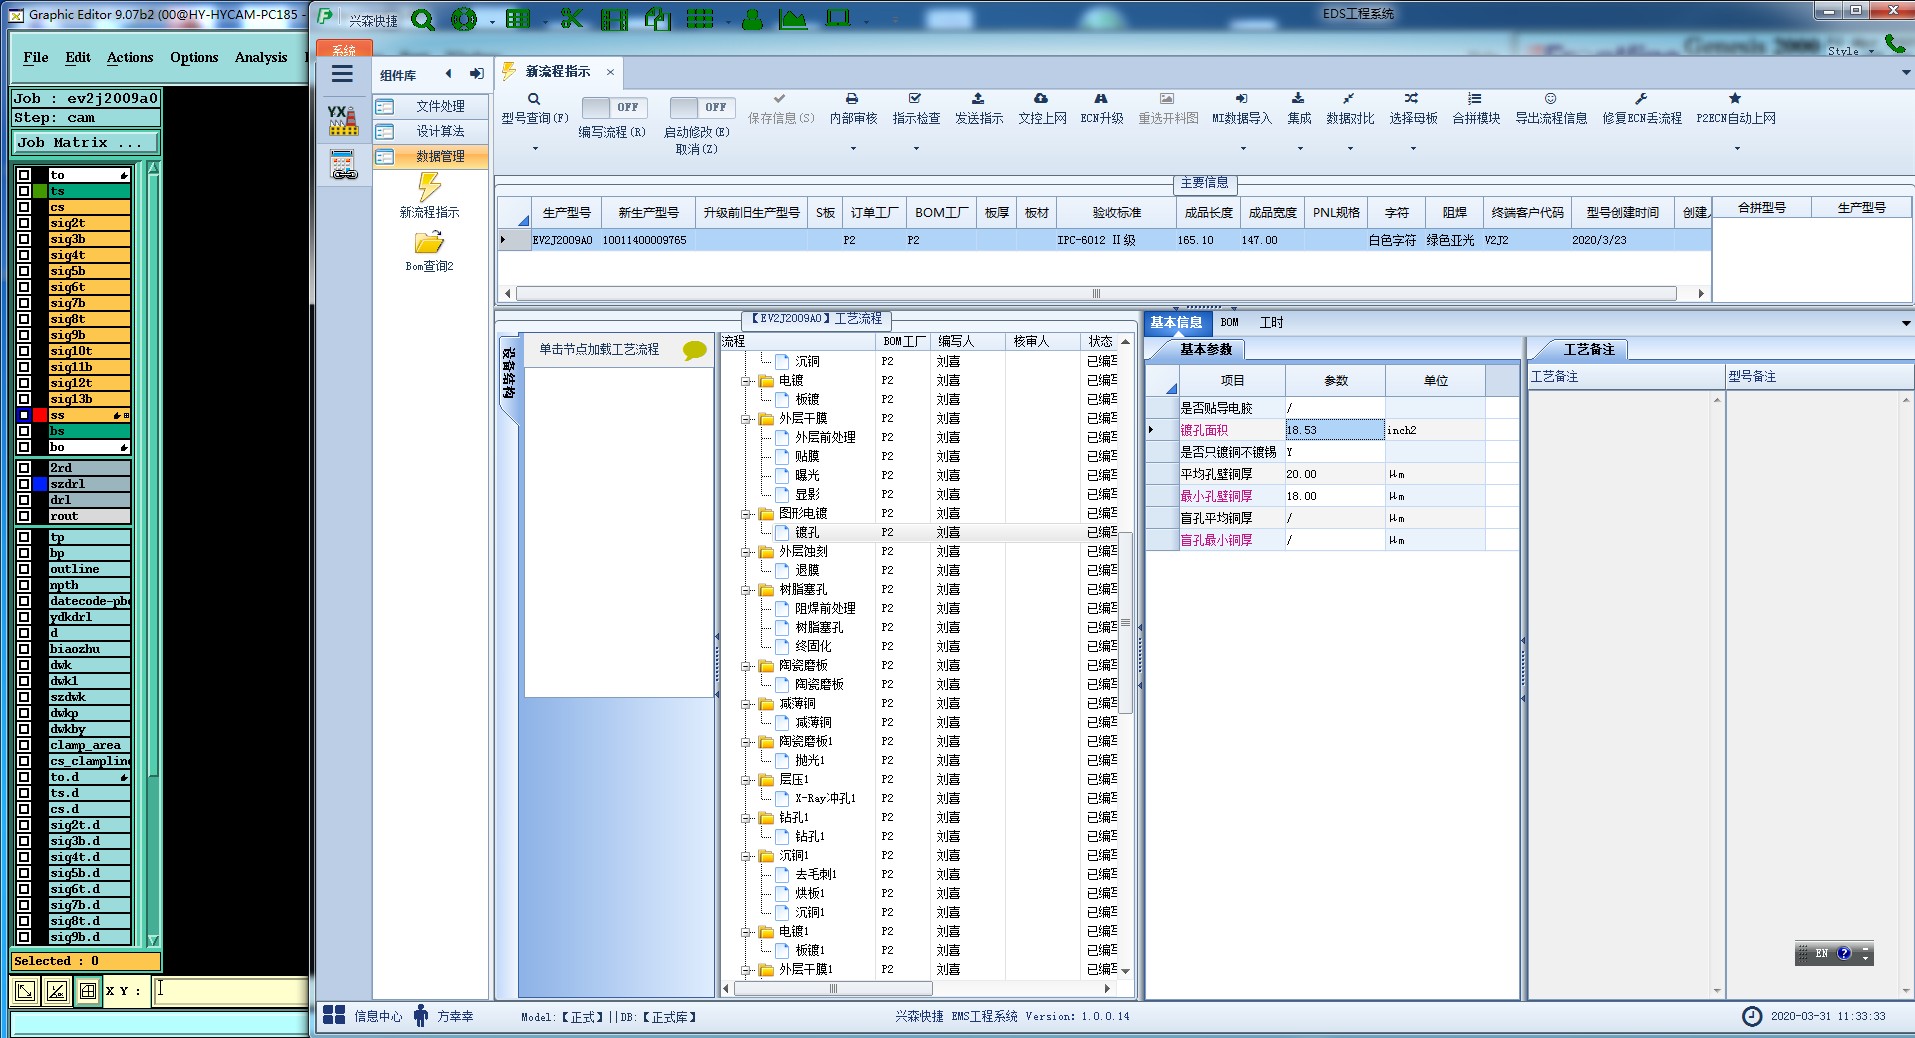1915x1038 pixels.
Task: Open the MI数据导入 dropdown arrow
Action: (x=1243, y=149)
